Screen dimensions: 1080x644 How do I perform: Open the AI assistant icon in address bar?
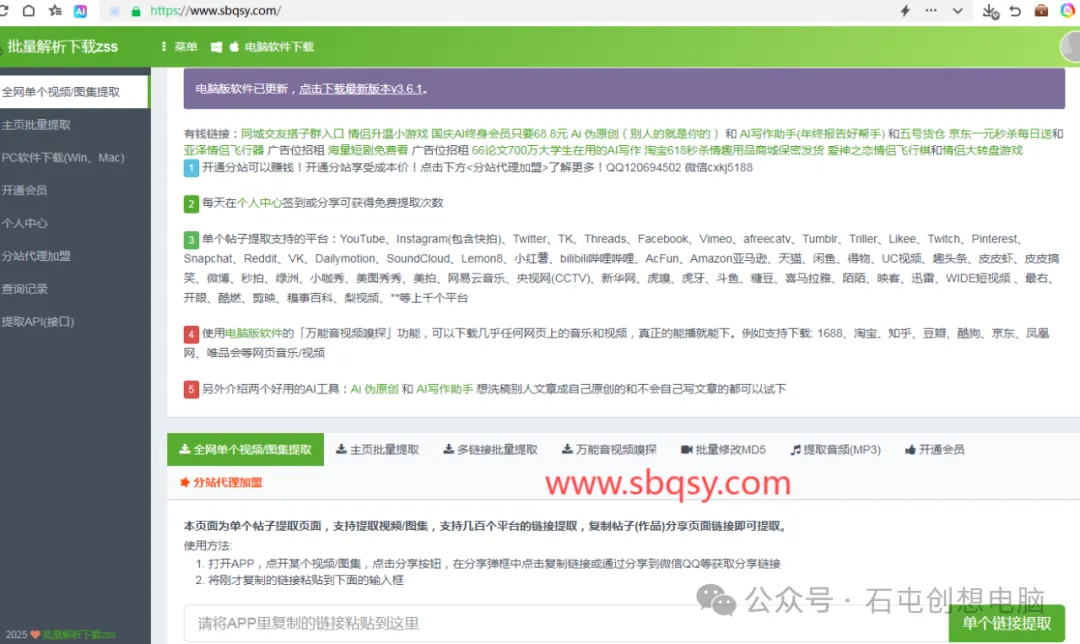tap(81, 11)
